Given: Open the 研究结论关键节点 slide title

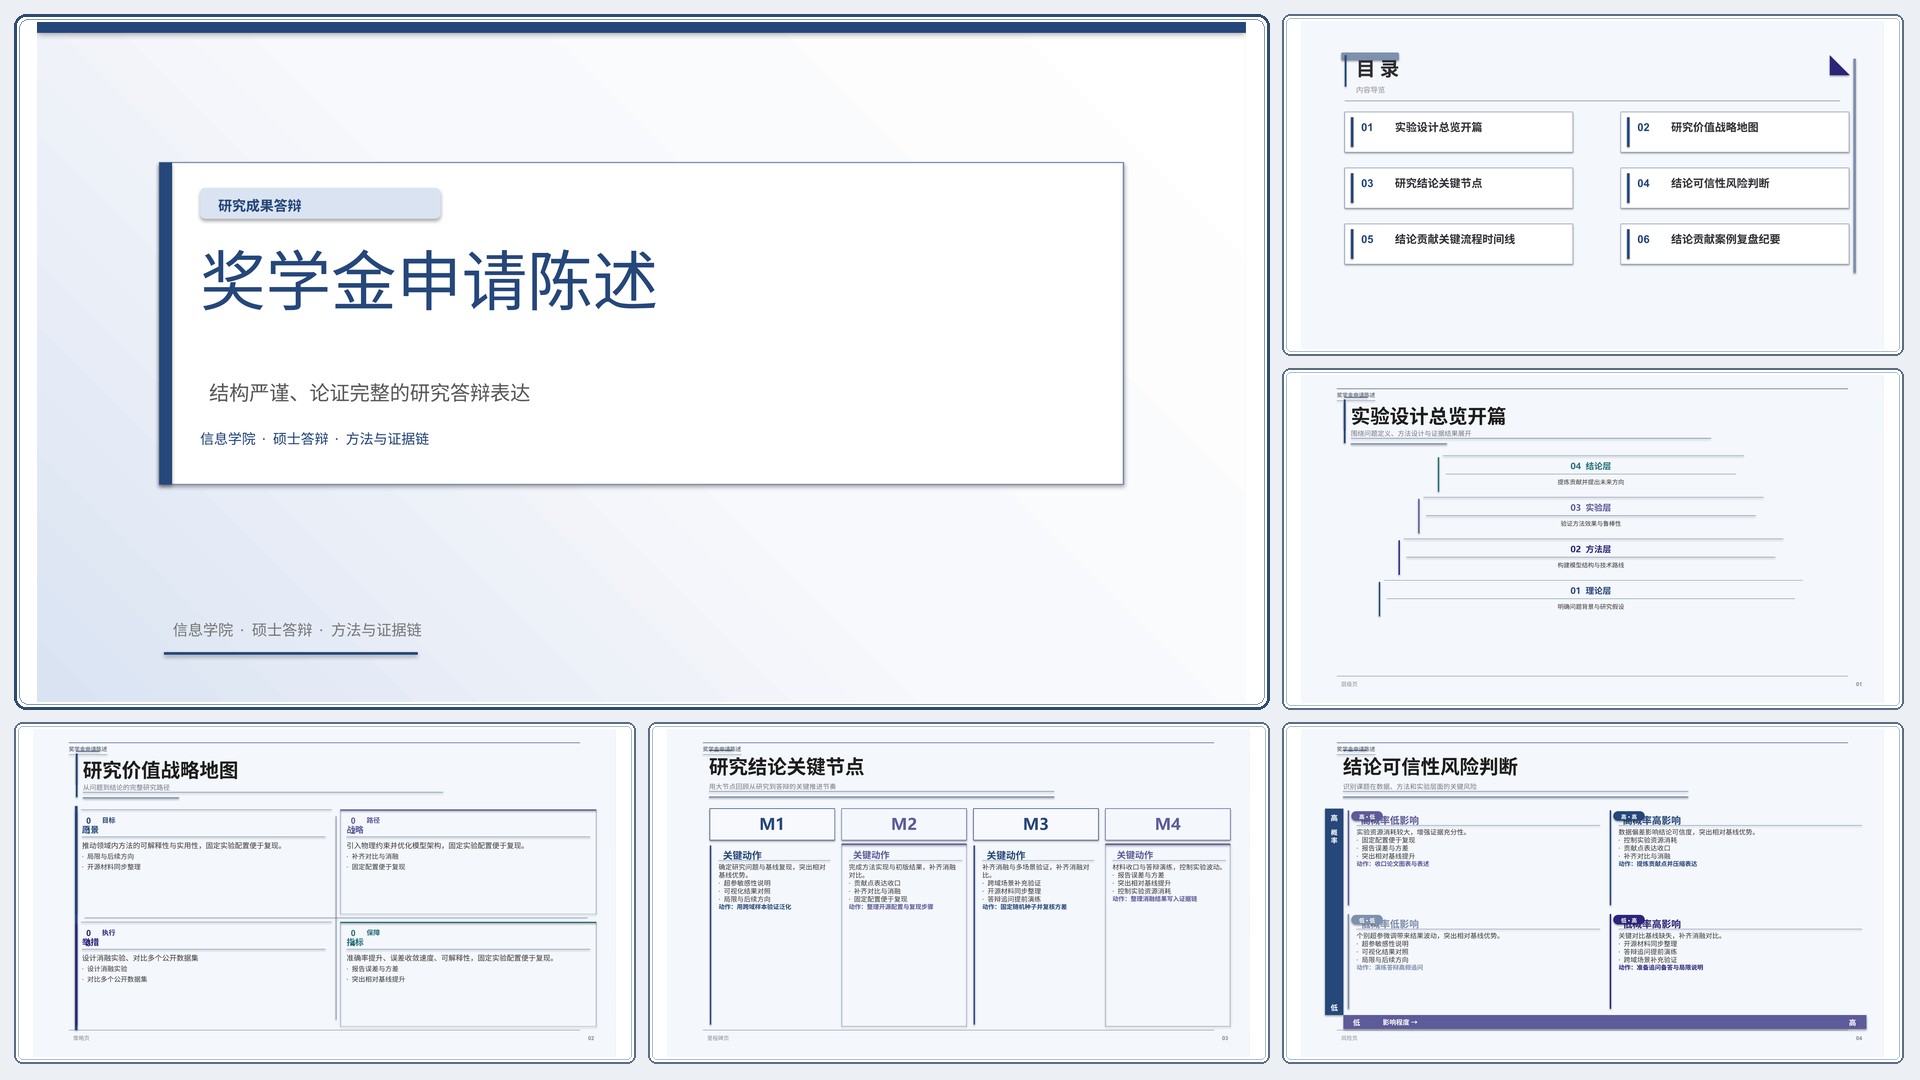Looking at the screenshot, I should pos(786,767).
